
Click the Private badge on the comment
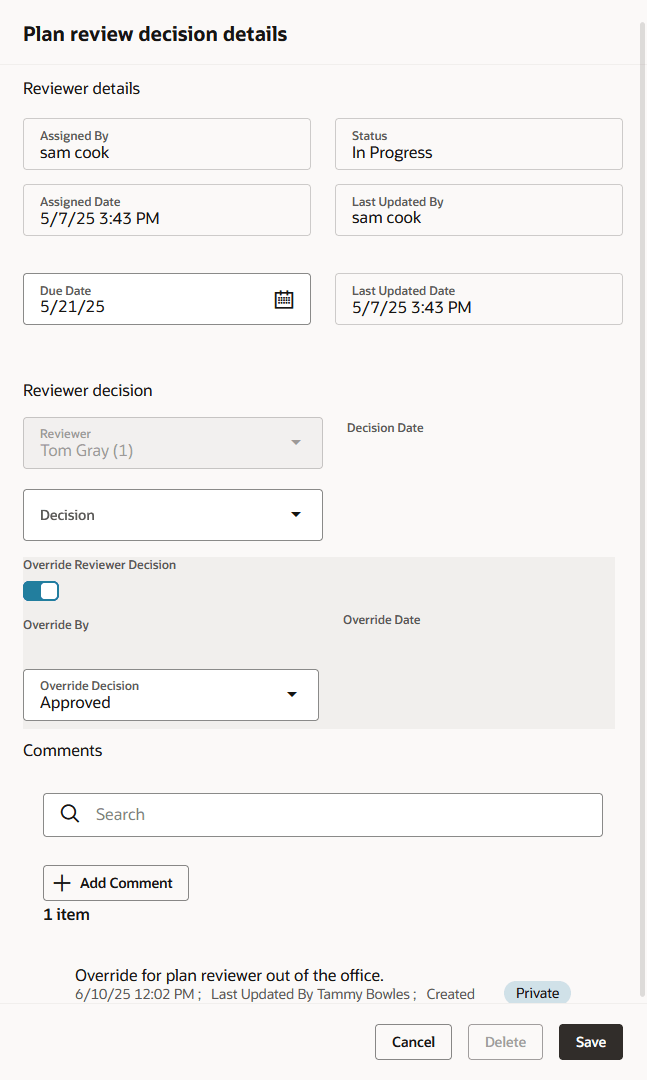(x=537, y=993)
